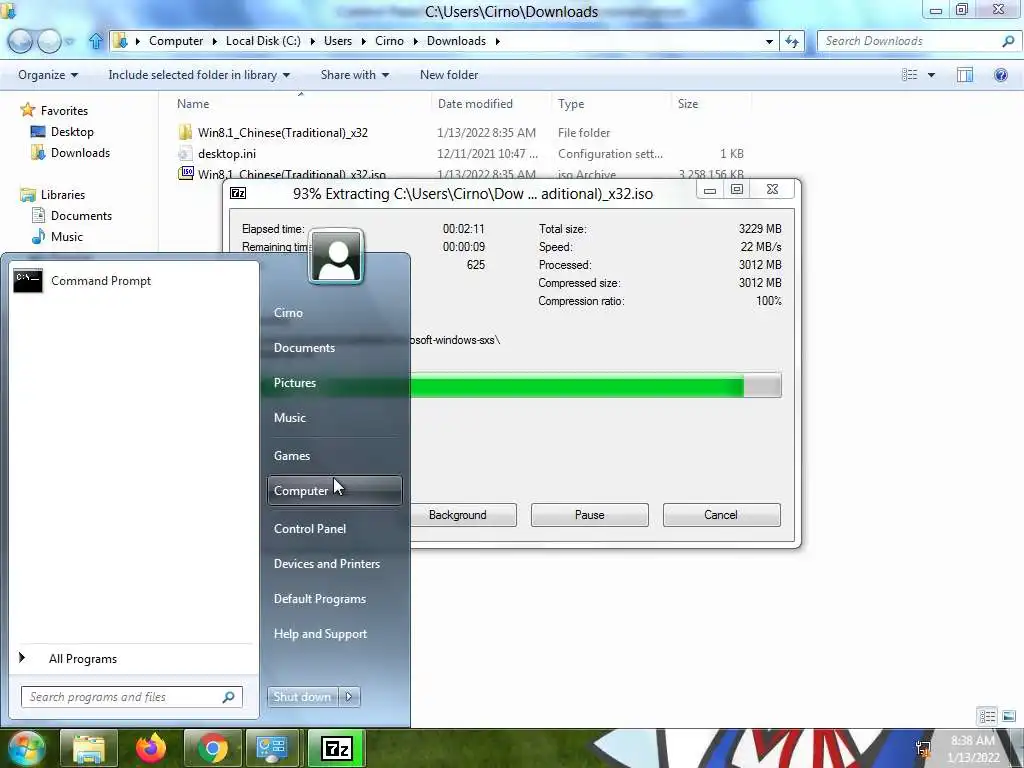The height and width of the screenshot is (768, 1024).
Task: Open Help and Support from Start menu
Action: [x=334, y=634]
